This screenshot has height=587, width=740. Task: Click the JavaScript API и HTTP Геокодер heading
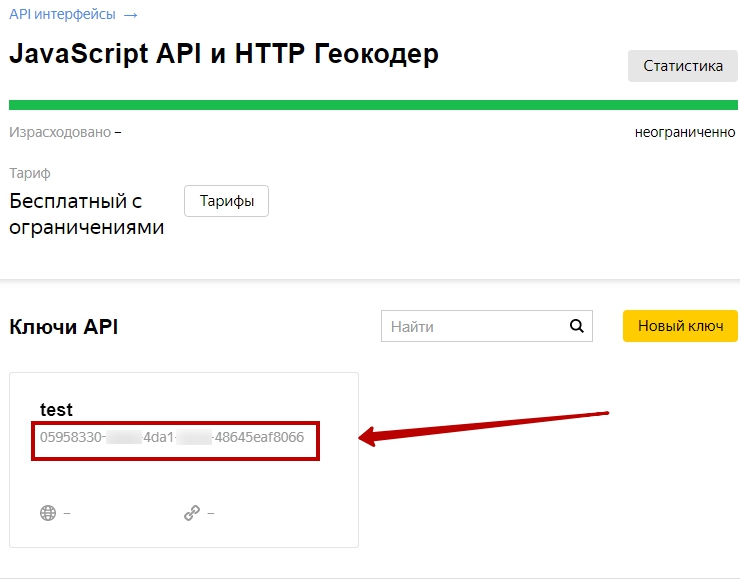[x=224, y=54]
